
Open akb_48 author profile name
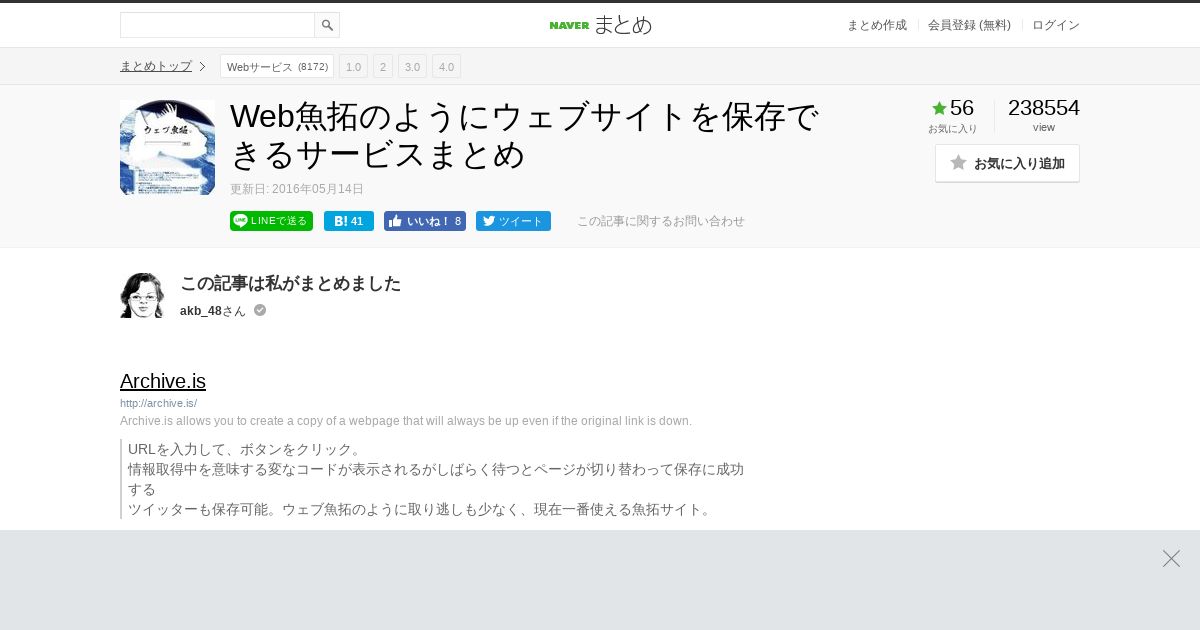(201, 311)
